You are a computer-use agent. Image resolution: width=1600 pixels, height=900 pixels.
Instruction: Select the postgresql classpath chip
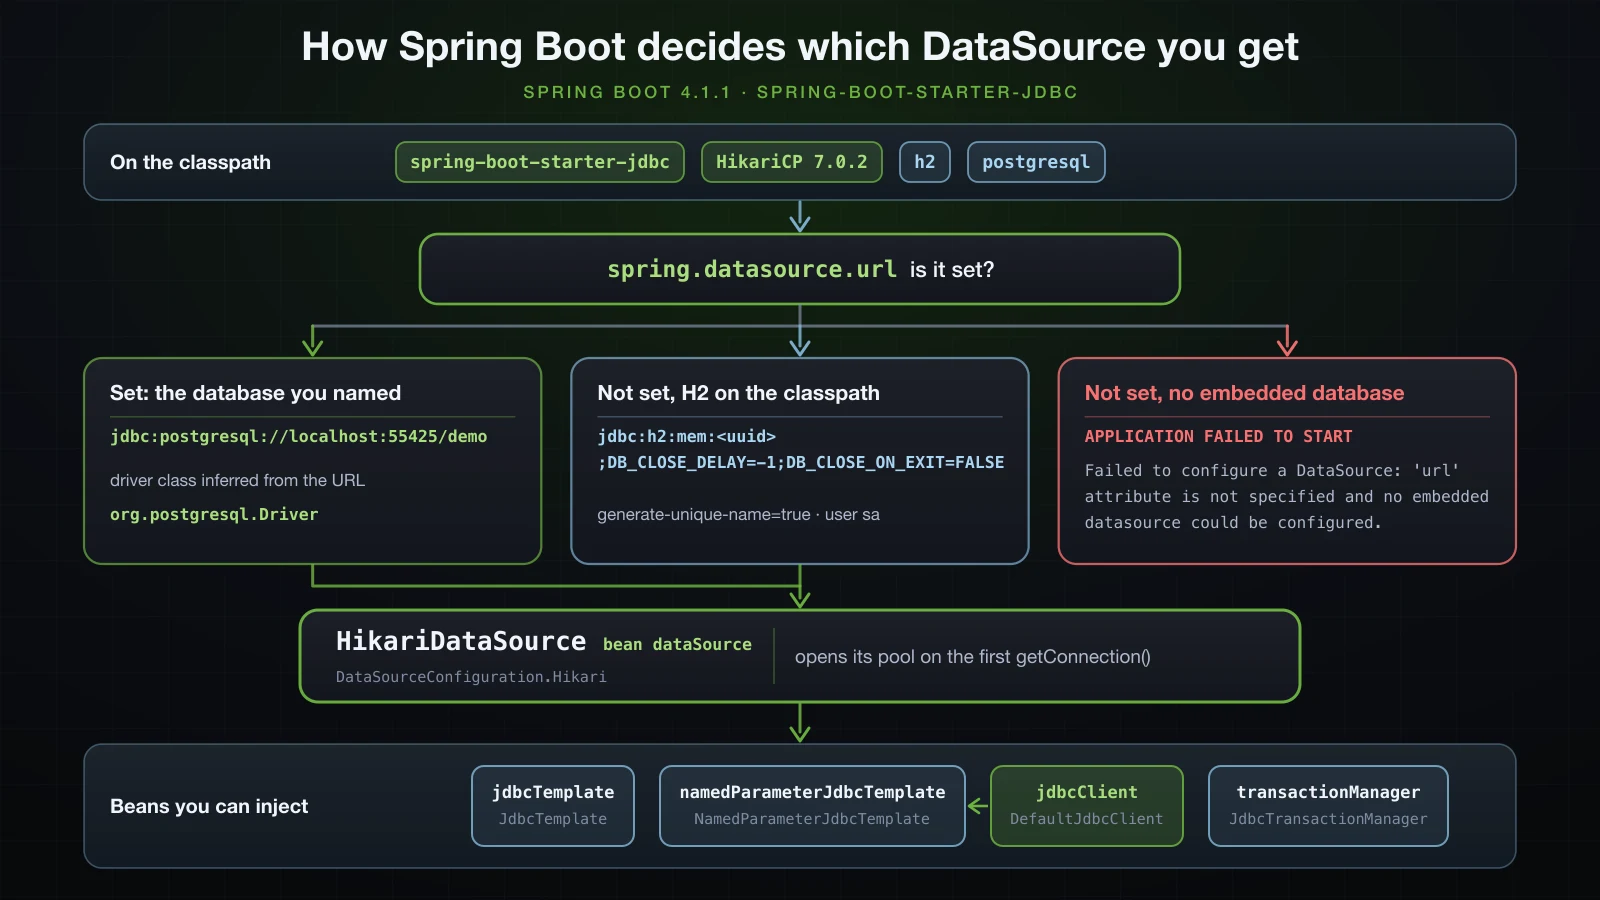coord(1036,162)
